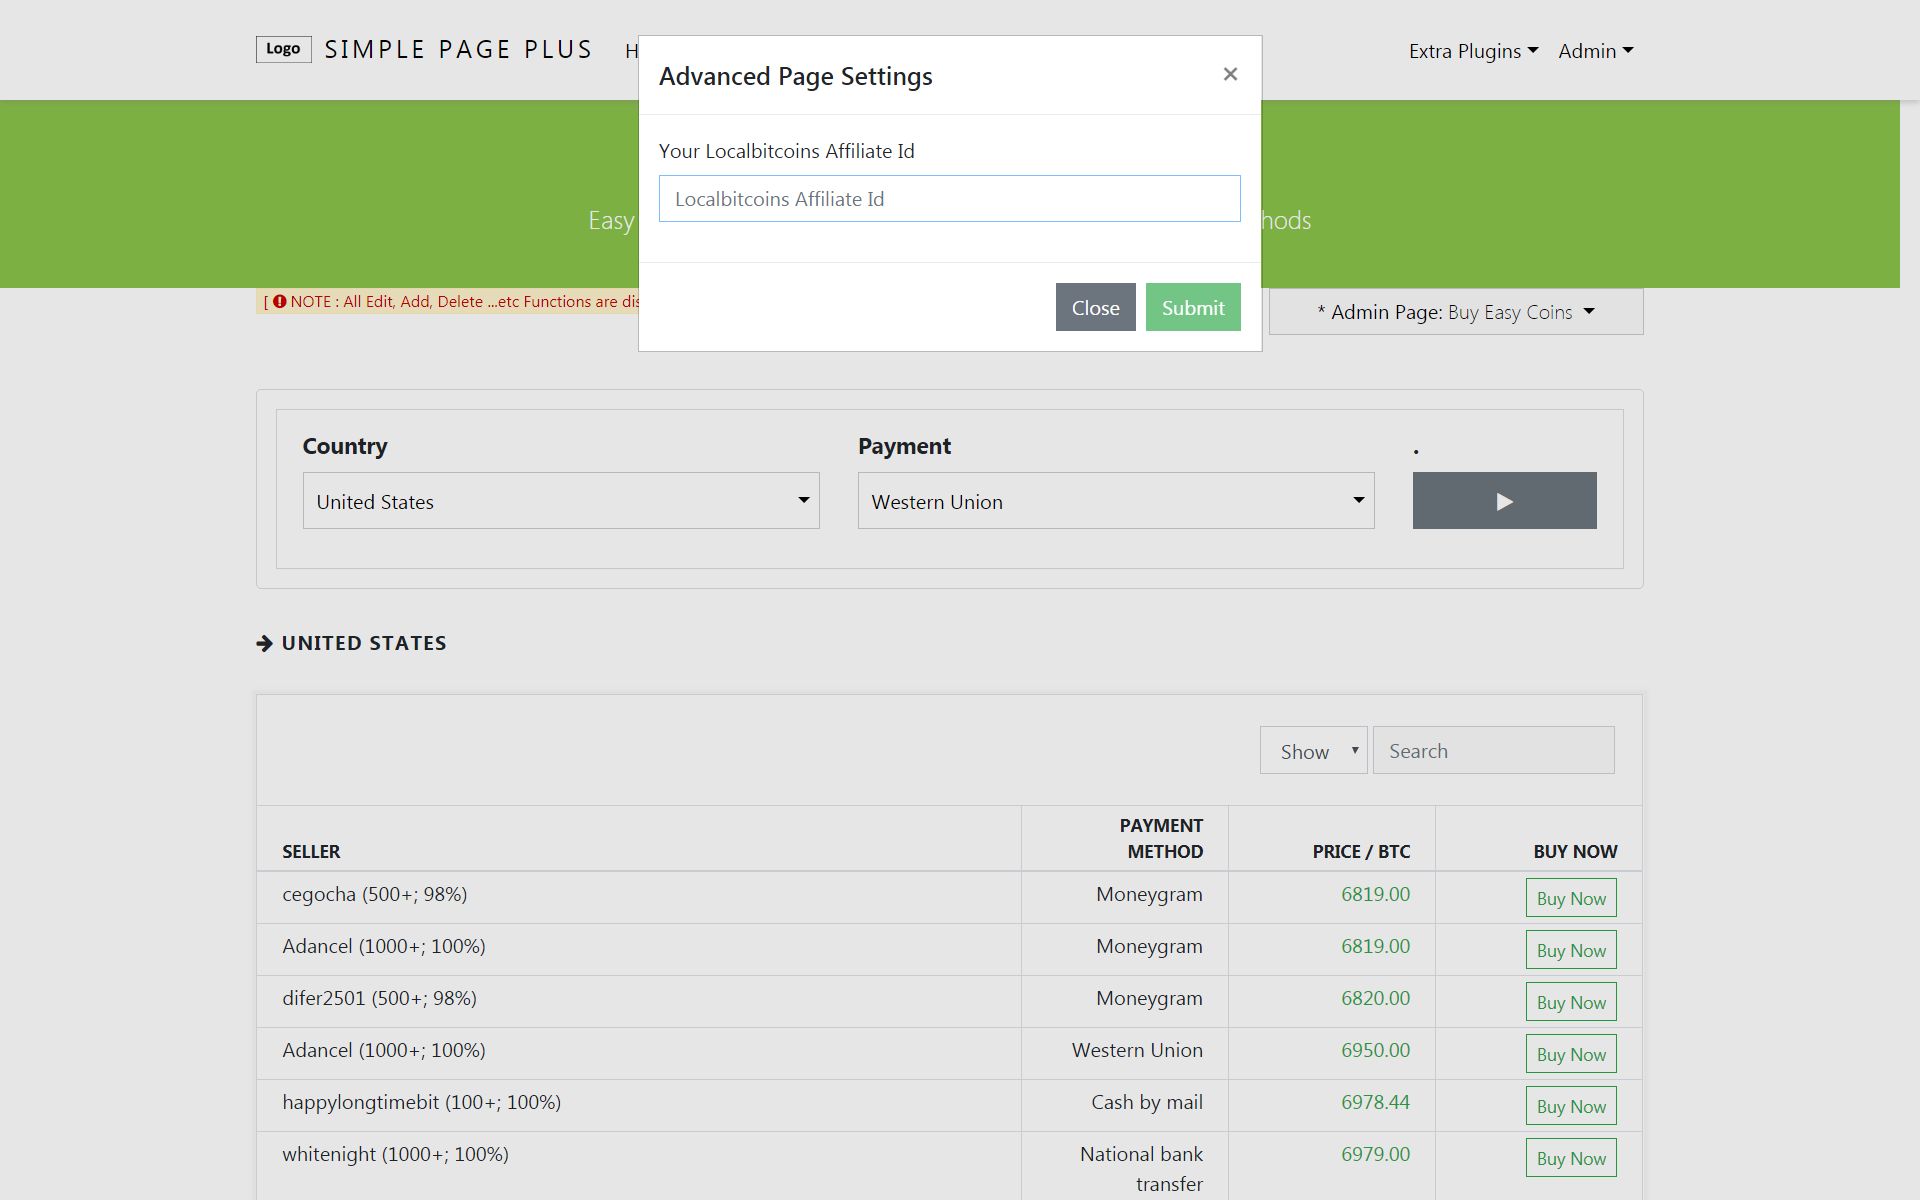Click the play arrow search button
Viewport: 1920px width, 1200px height.
(1504, 501)
